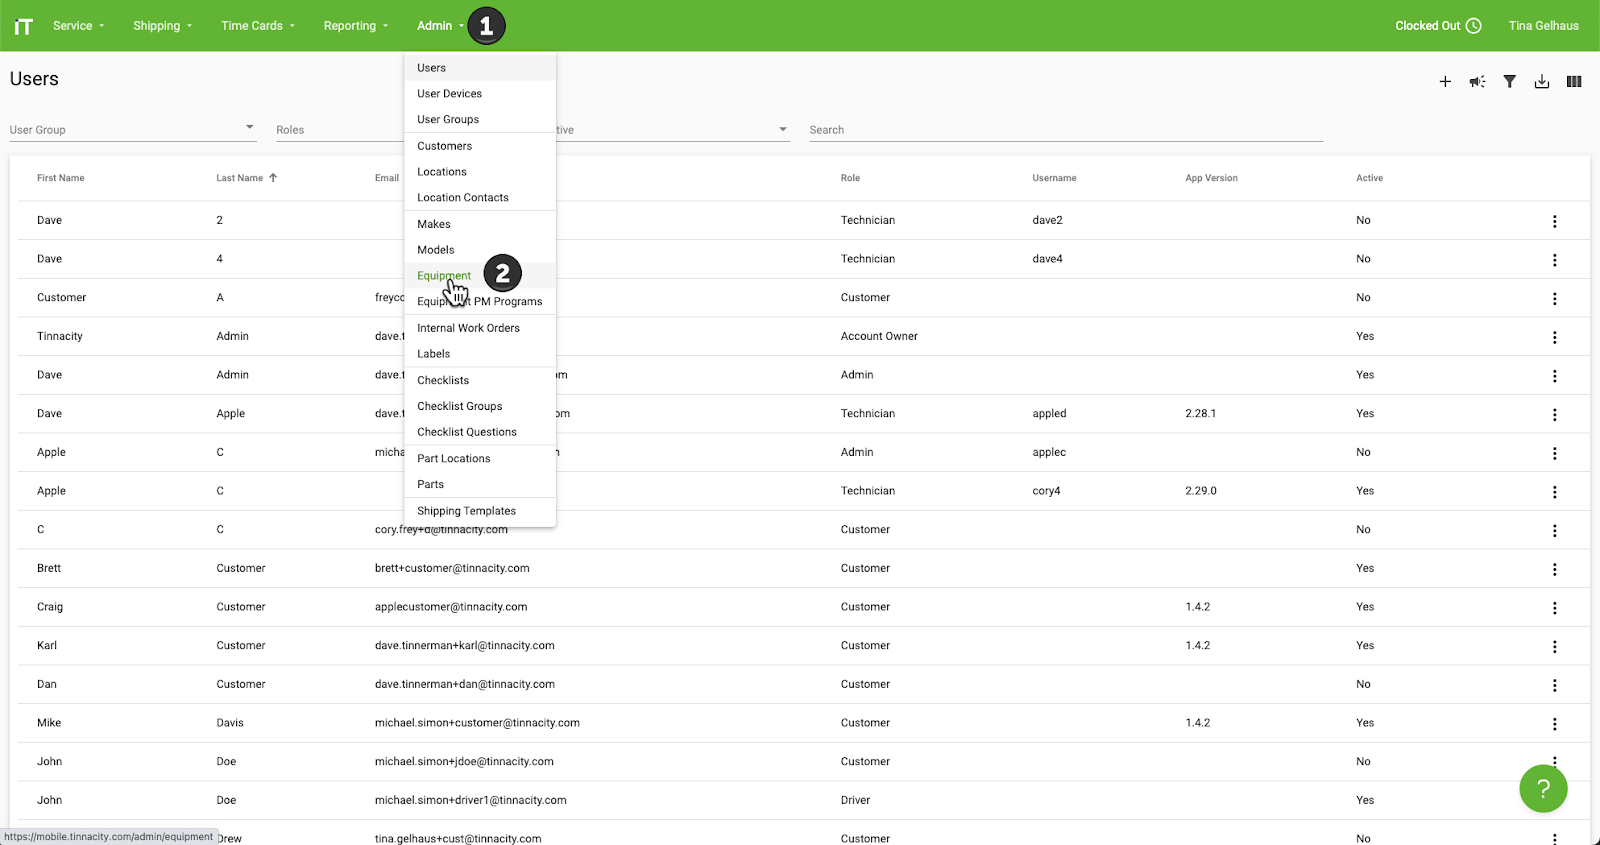Open the filter funnel icon

coord(1510,82)
